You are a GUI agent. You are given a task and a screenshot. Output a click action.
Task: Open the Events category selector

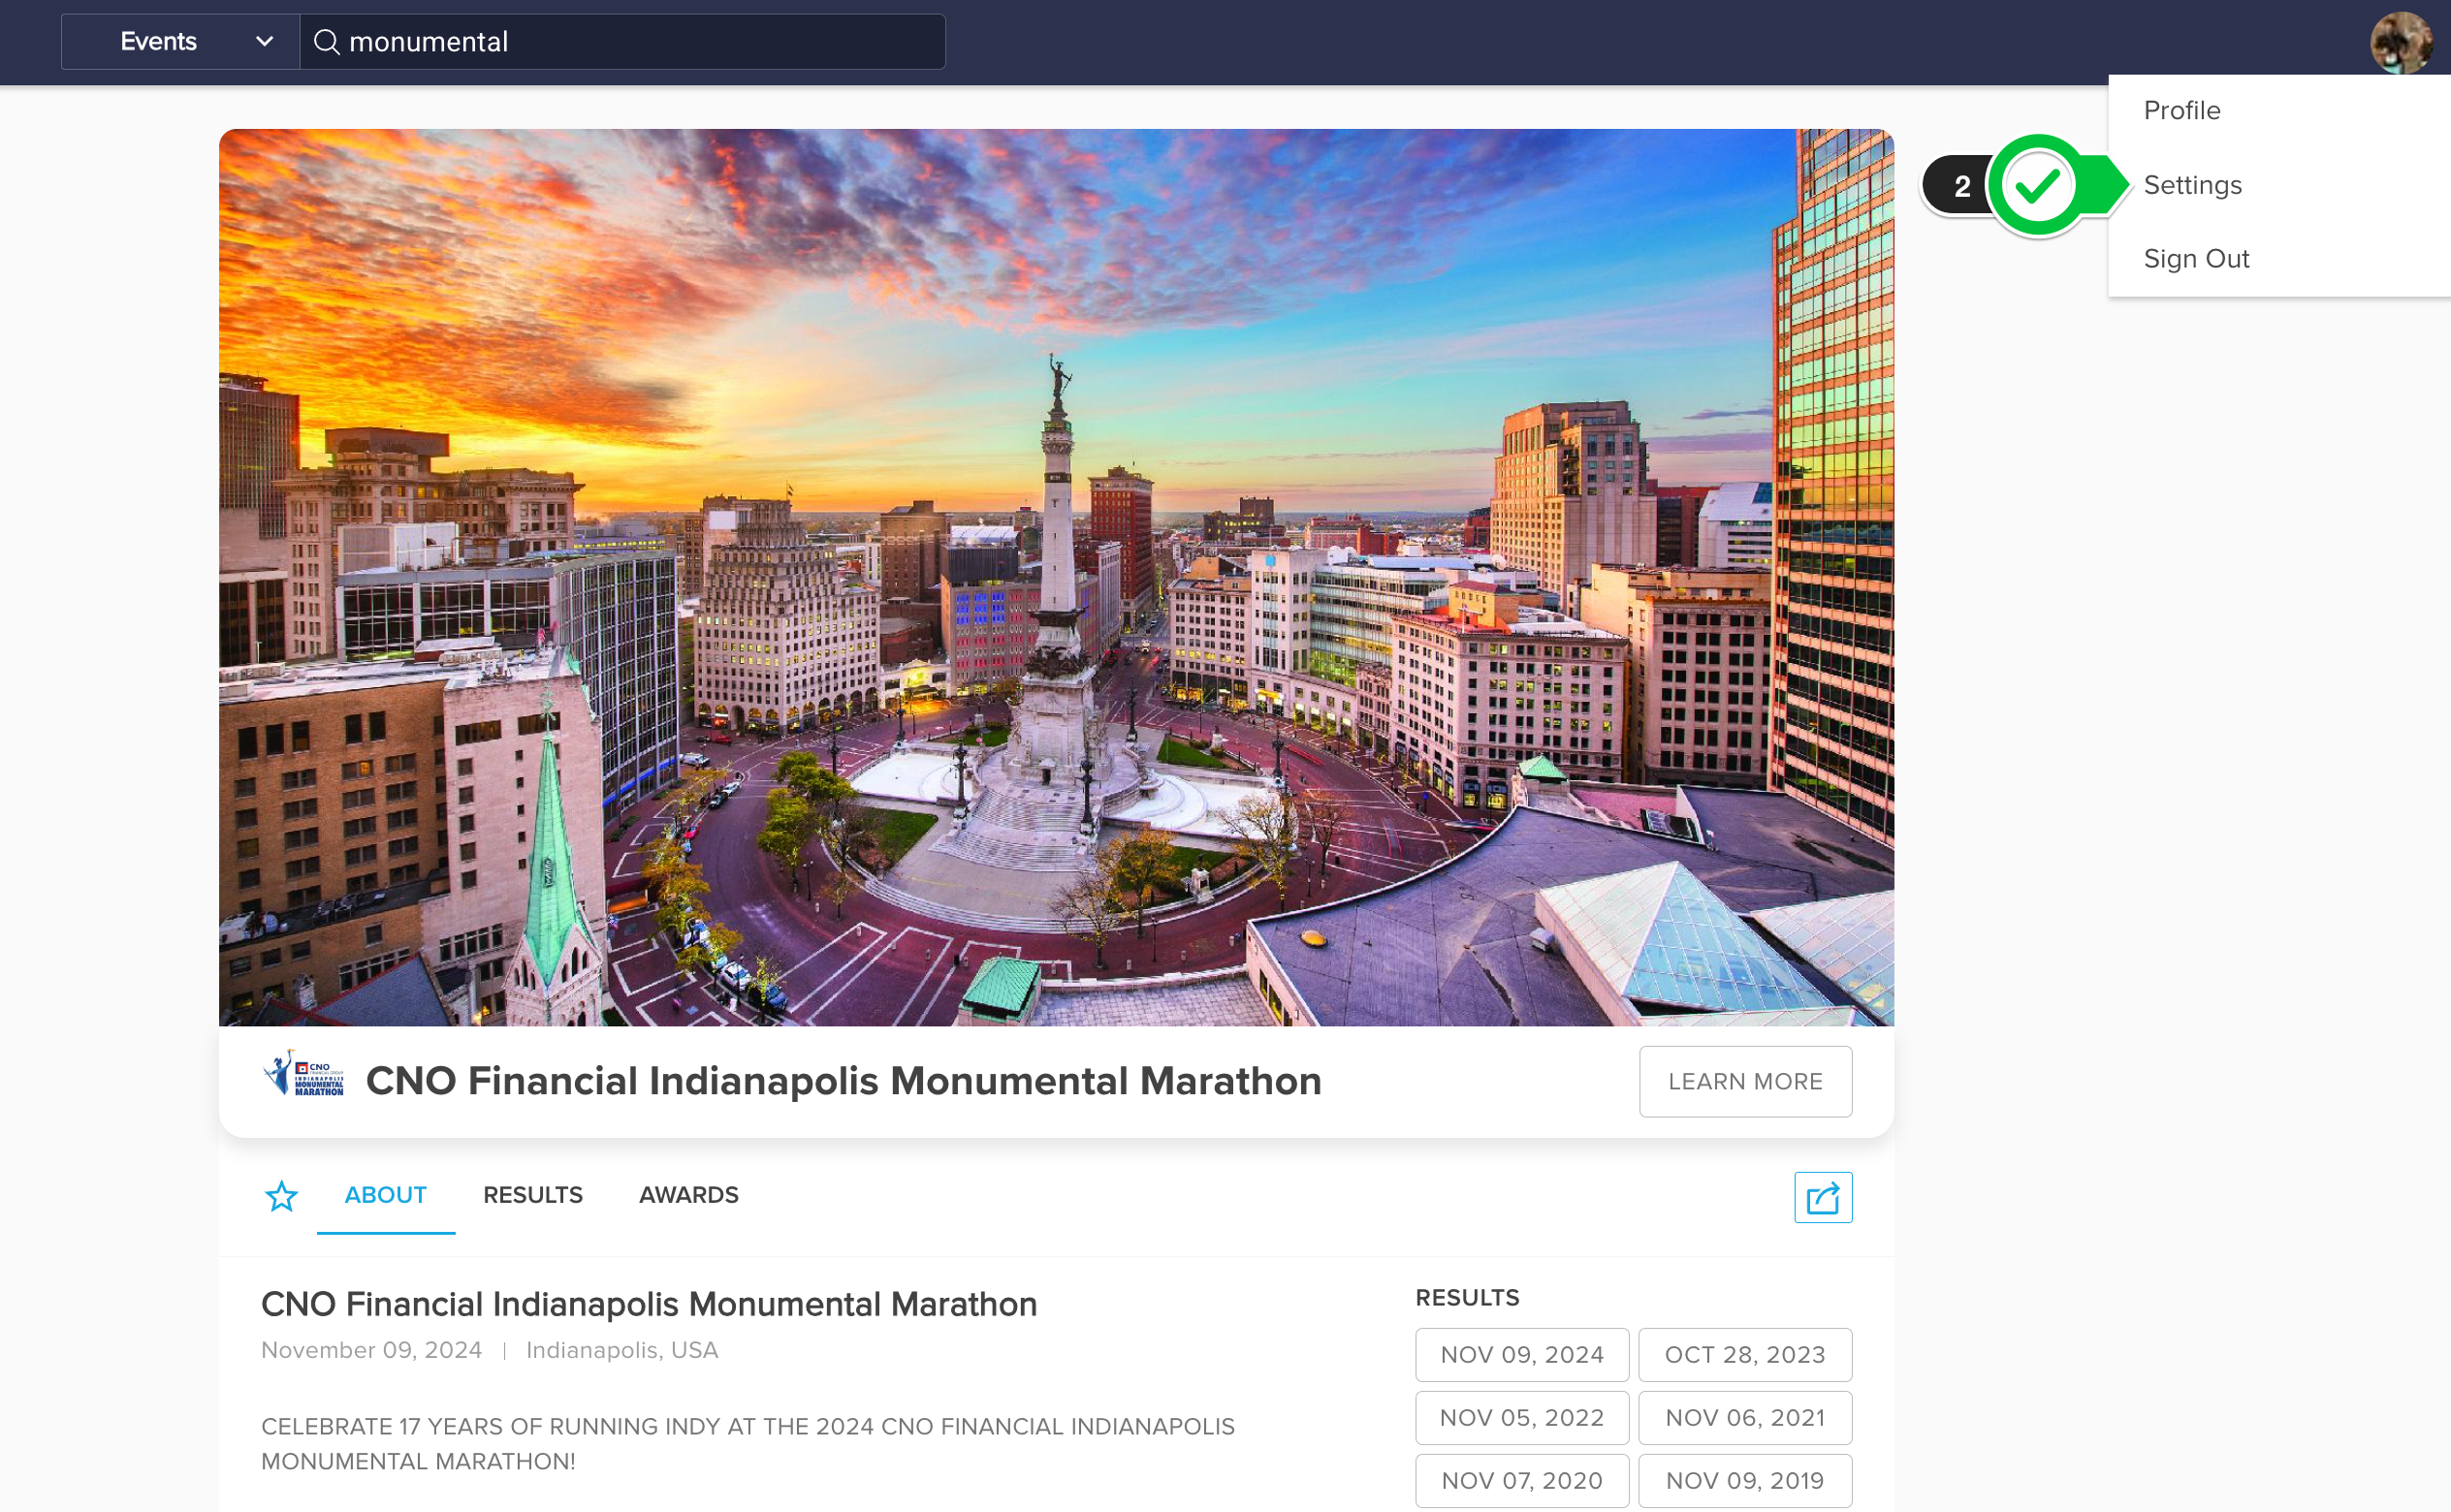click(160, 42)
